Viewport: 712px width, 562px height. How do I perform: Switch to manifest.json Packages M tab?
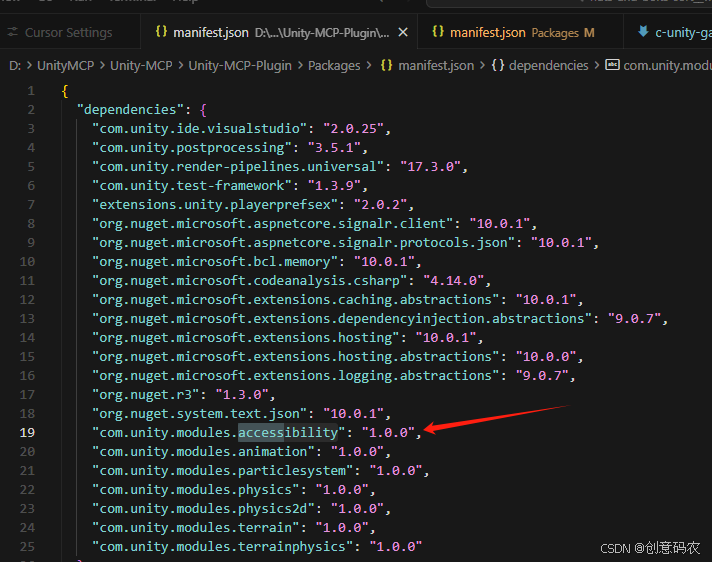coord(520,33)
